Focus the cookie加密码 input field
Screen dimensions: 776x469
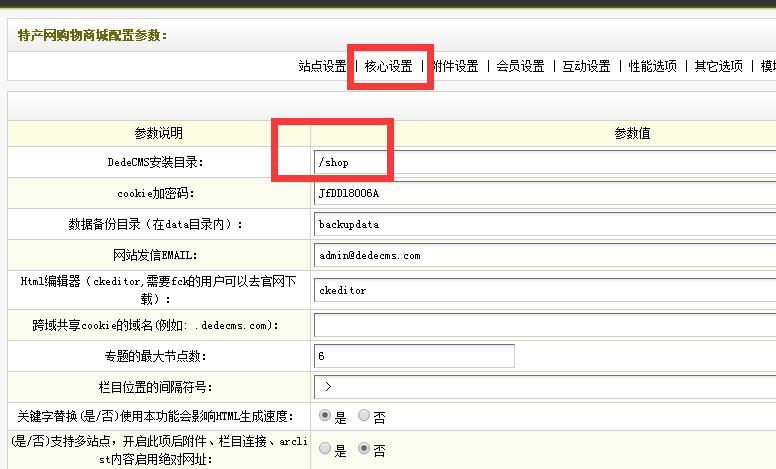click(545, 193)
